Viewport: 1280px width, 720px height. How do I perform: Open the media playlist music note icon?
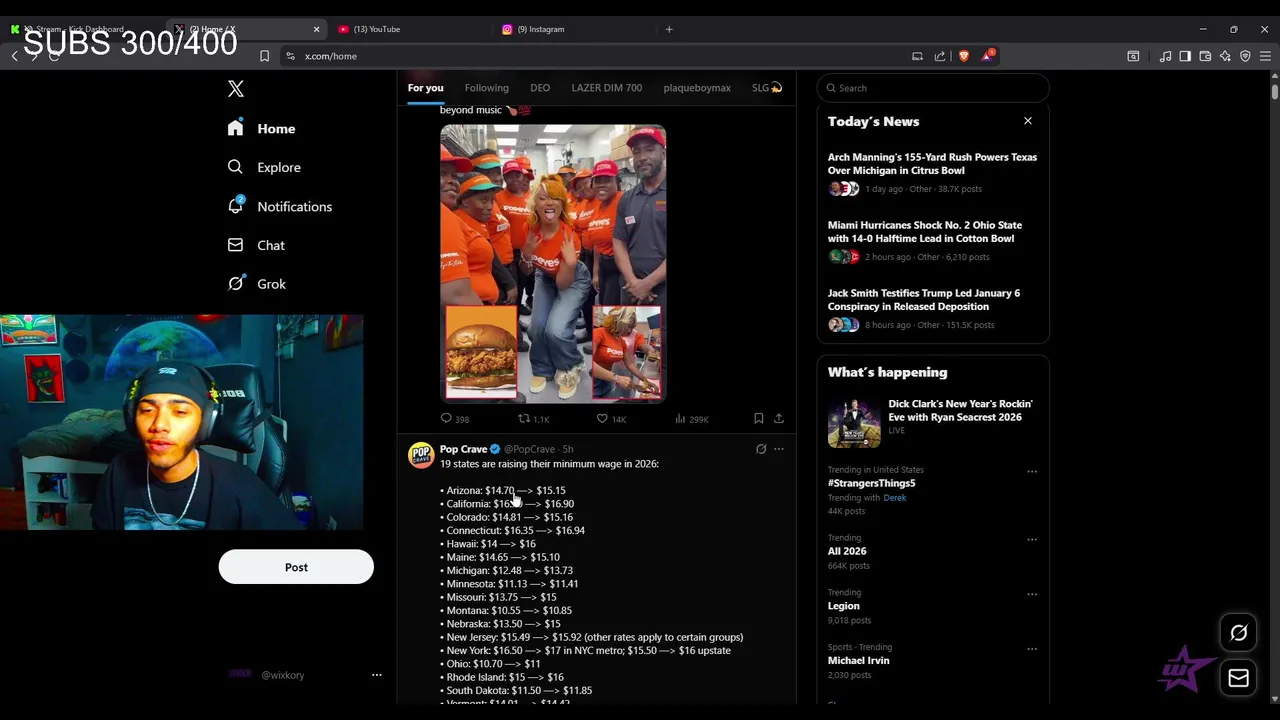(1165, 56)
